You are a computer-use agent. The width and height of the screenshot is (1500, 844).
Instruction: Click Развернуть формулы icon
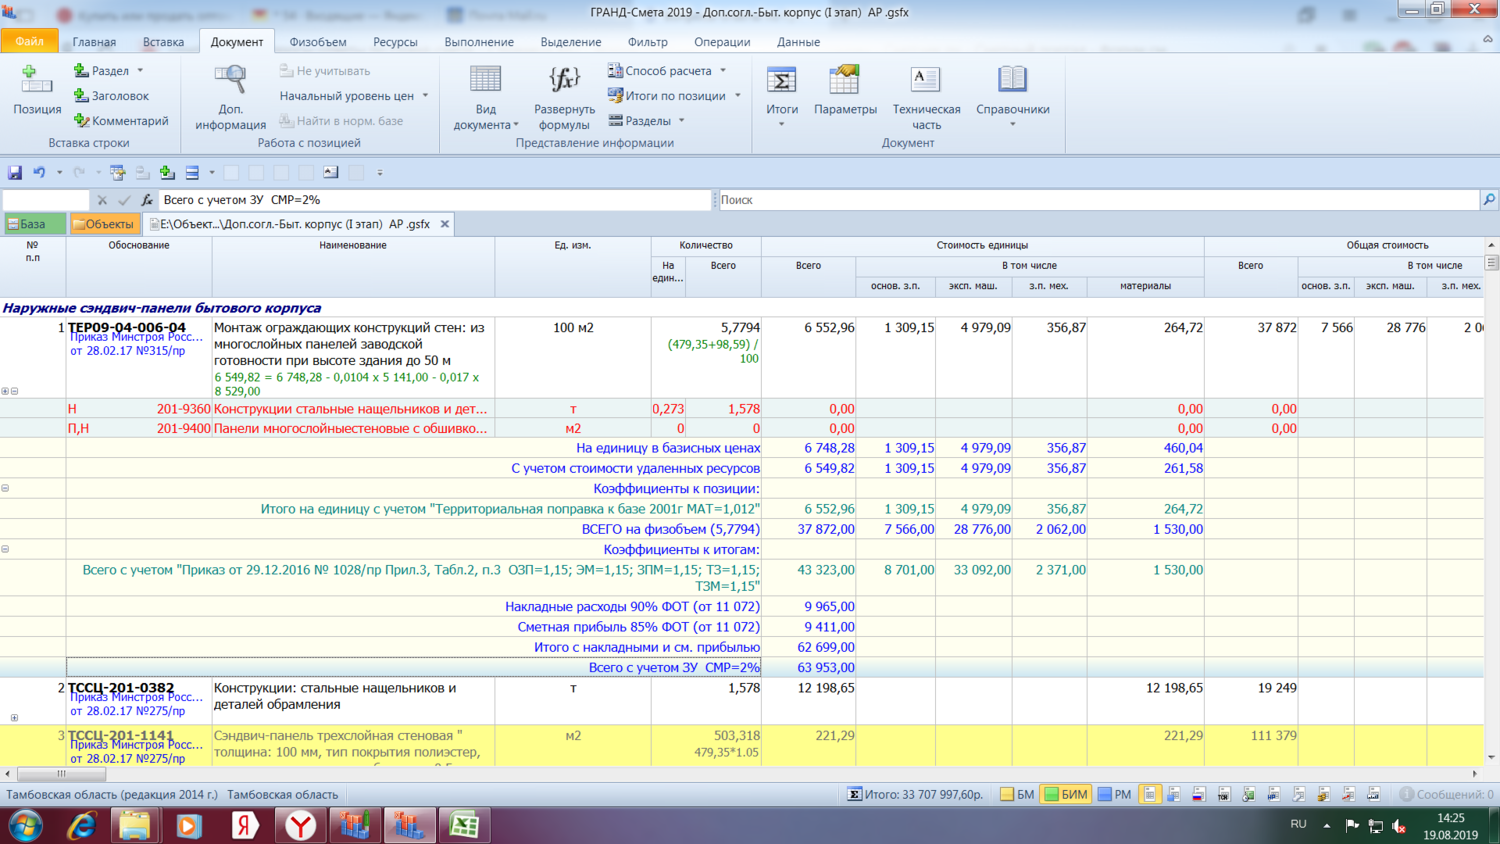564,80
